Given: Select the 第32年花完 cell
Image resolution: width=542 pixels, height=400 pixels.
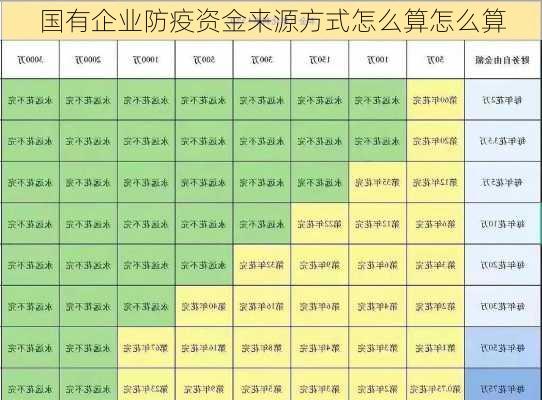Looking at the screenshot, I should tap(262, 265).
